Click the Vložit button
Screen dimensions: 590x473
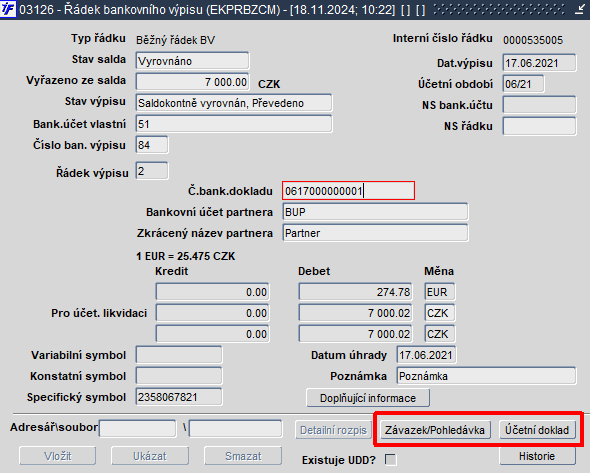point(58,456)
